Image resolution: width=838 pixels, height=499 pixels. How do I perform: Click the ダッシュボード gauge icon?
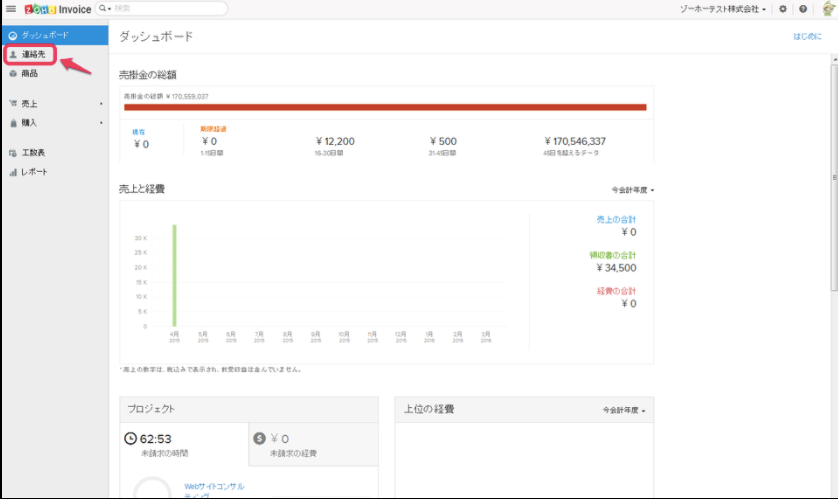tap(13, 35)
